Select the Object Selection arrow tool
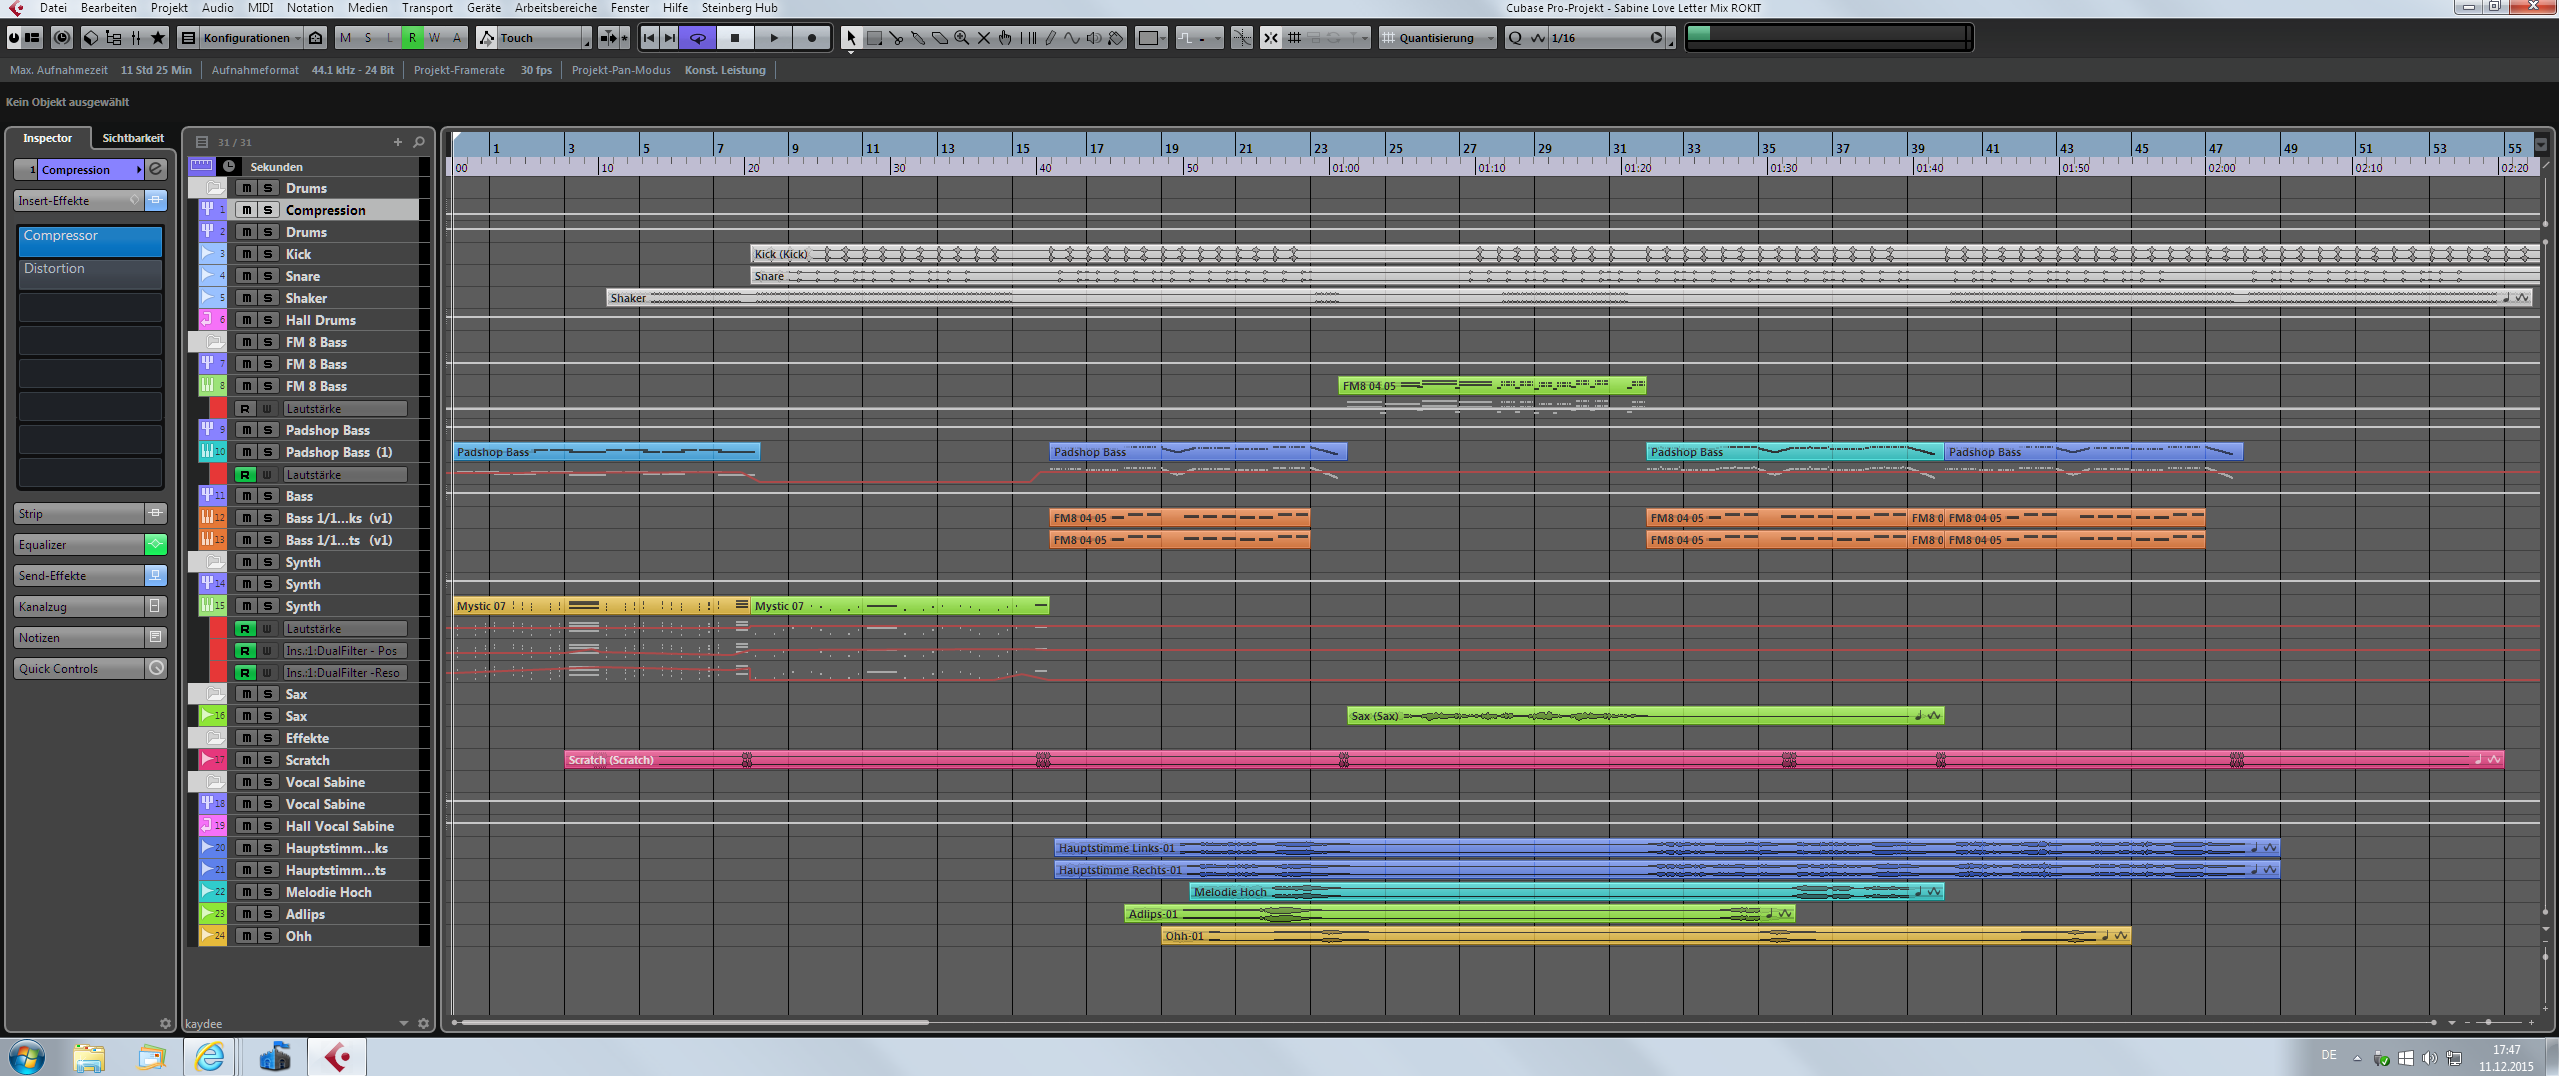 pos(850,38)
